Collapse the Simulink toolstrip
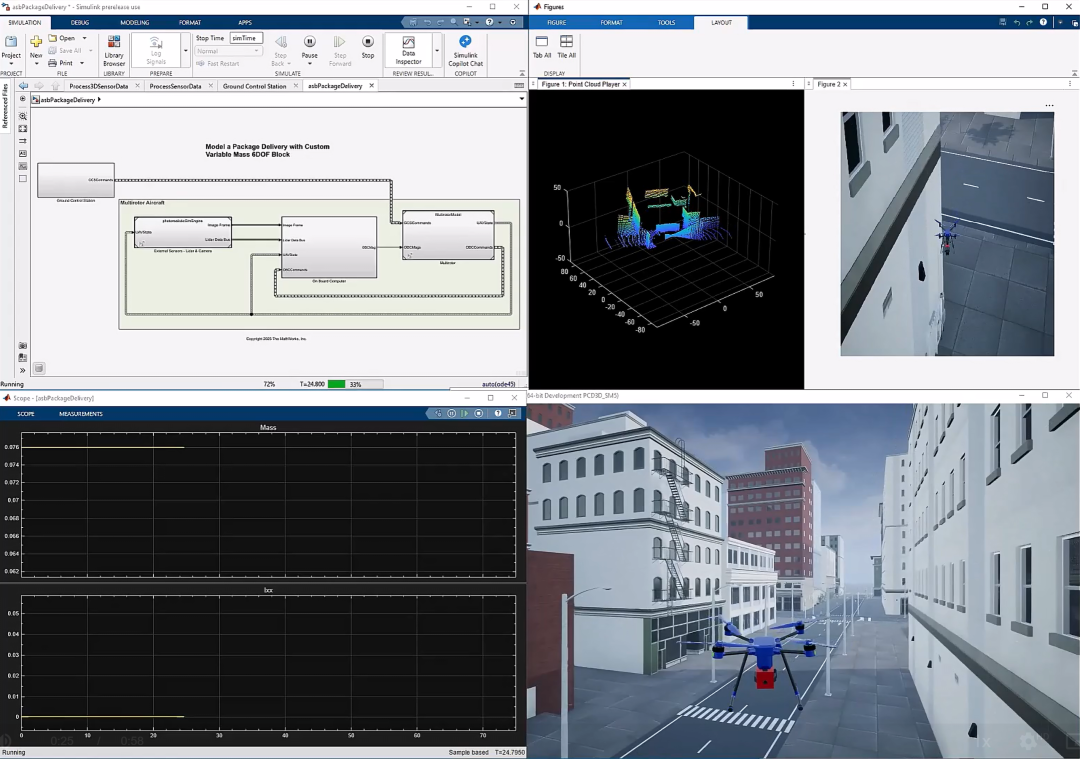This screenshot has height=759, width=1080. tap(521, 72)
